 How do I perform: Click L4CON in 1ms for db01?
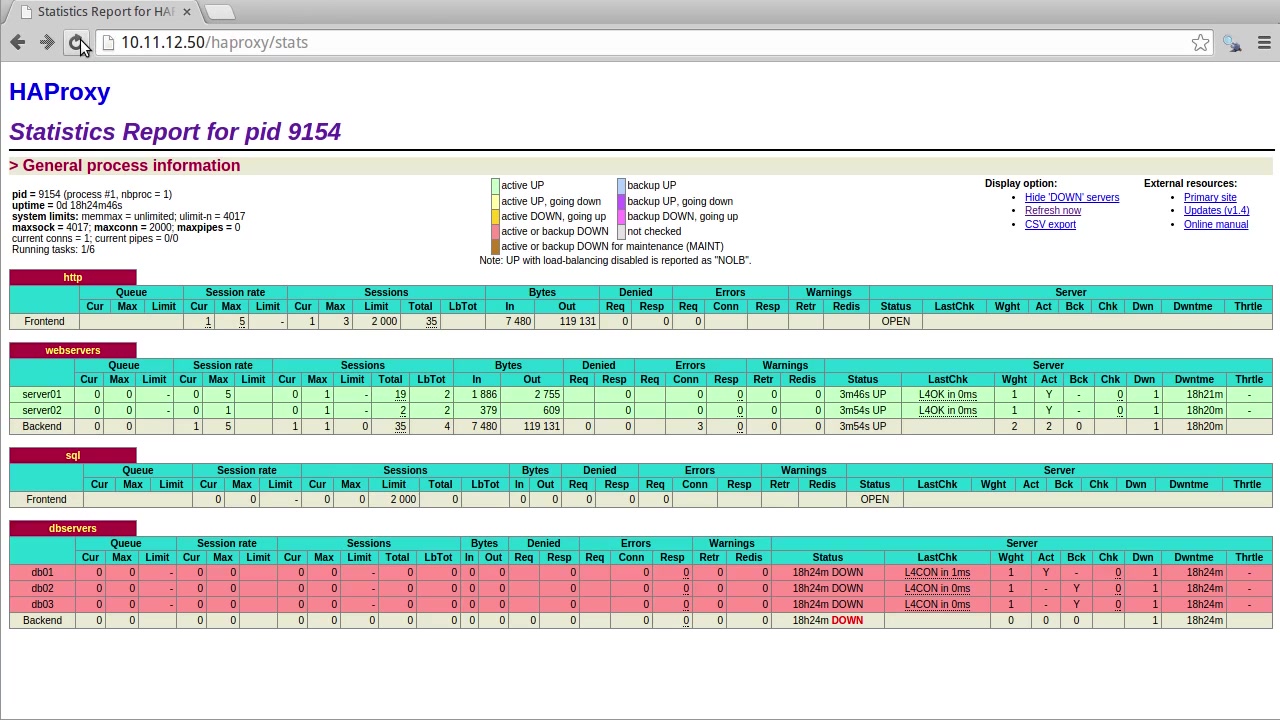point(937,573)
